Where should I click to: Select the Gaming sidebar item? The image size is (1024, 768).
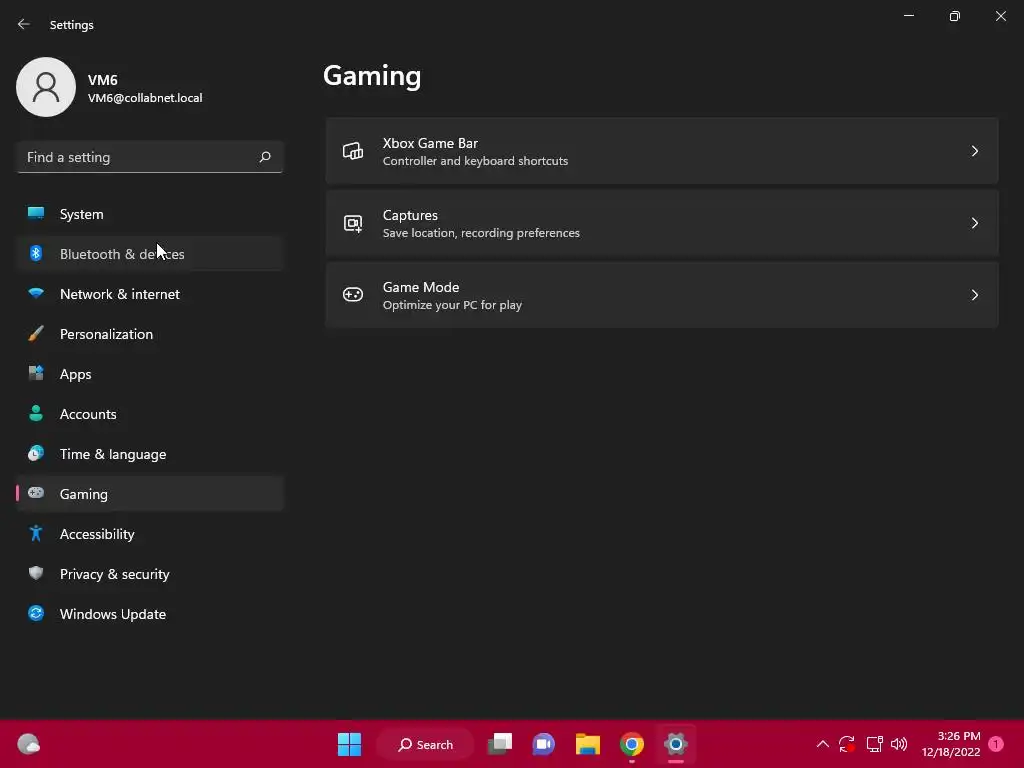tap(150, 494)
